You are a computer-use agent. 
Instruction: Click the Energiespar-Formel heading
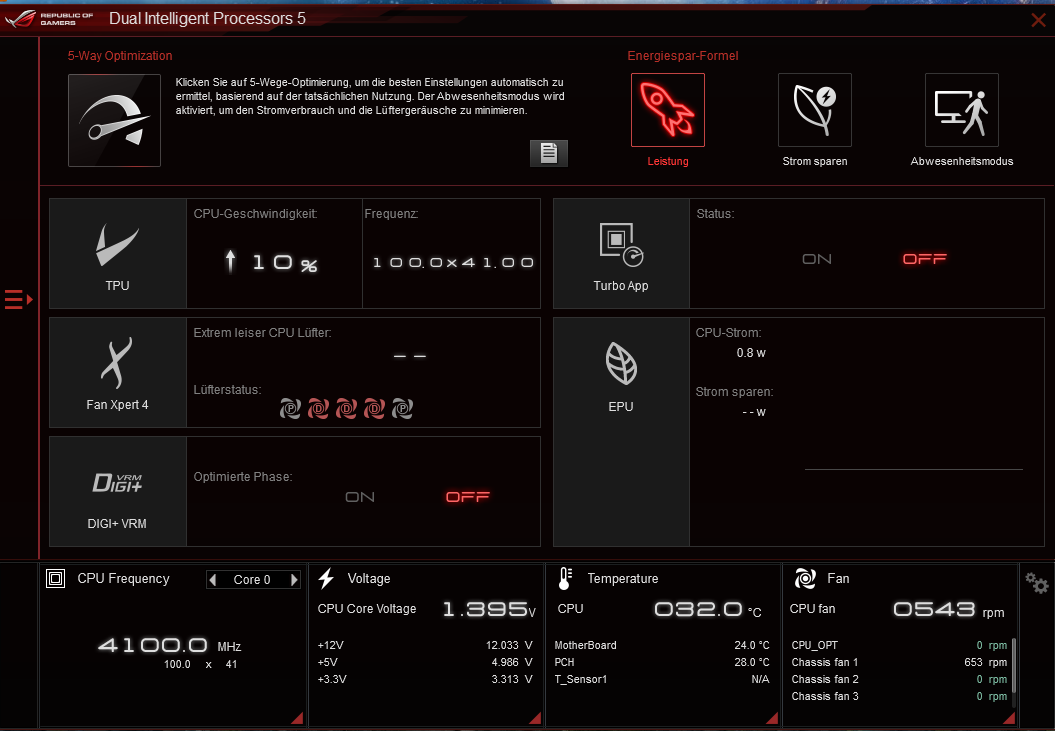coord(683,56)
